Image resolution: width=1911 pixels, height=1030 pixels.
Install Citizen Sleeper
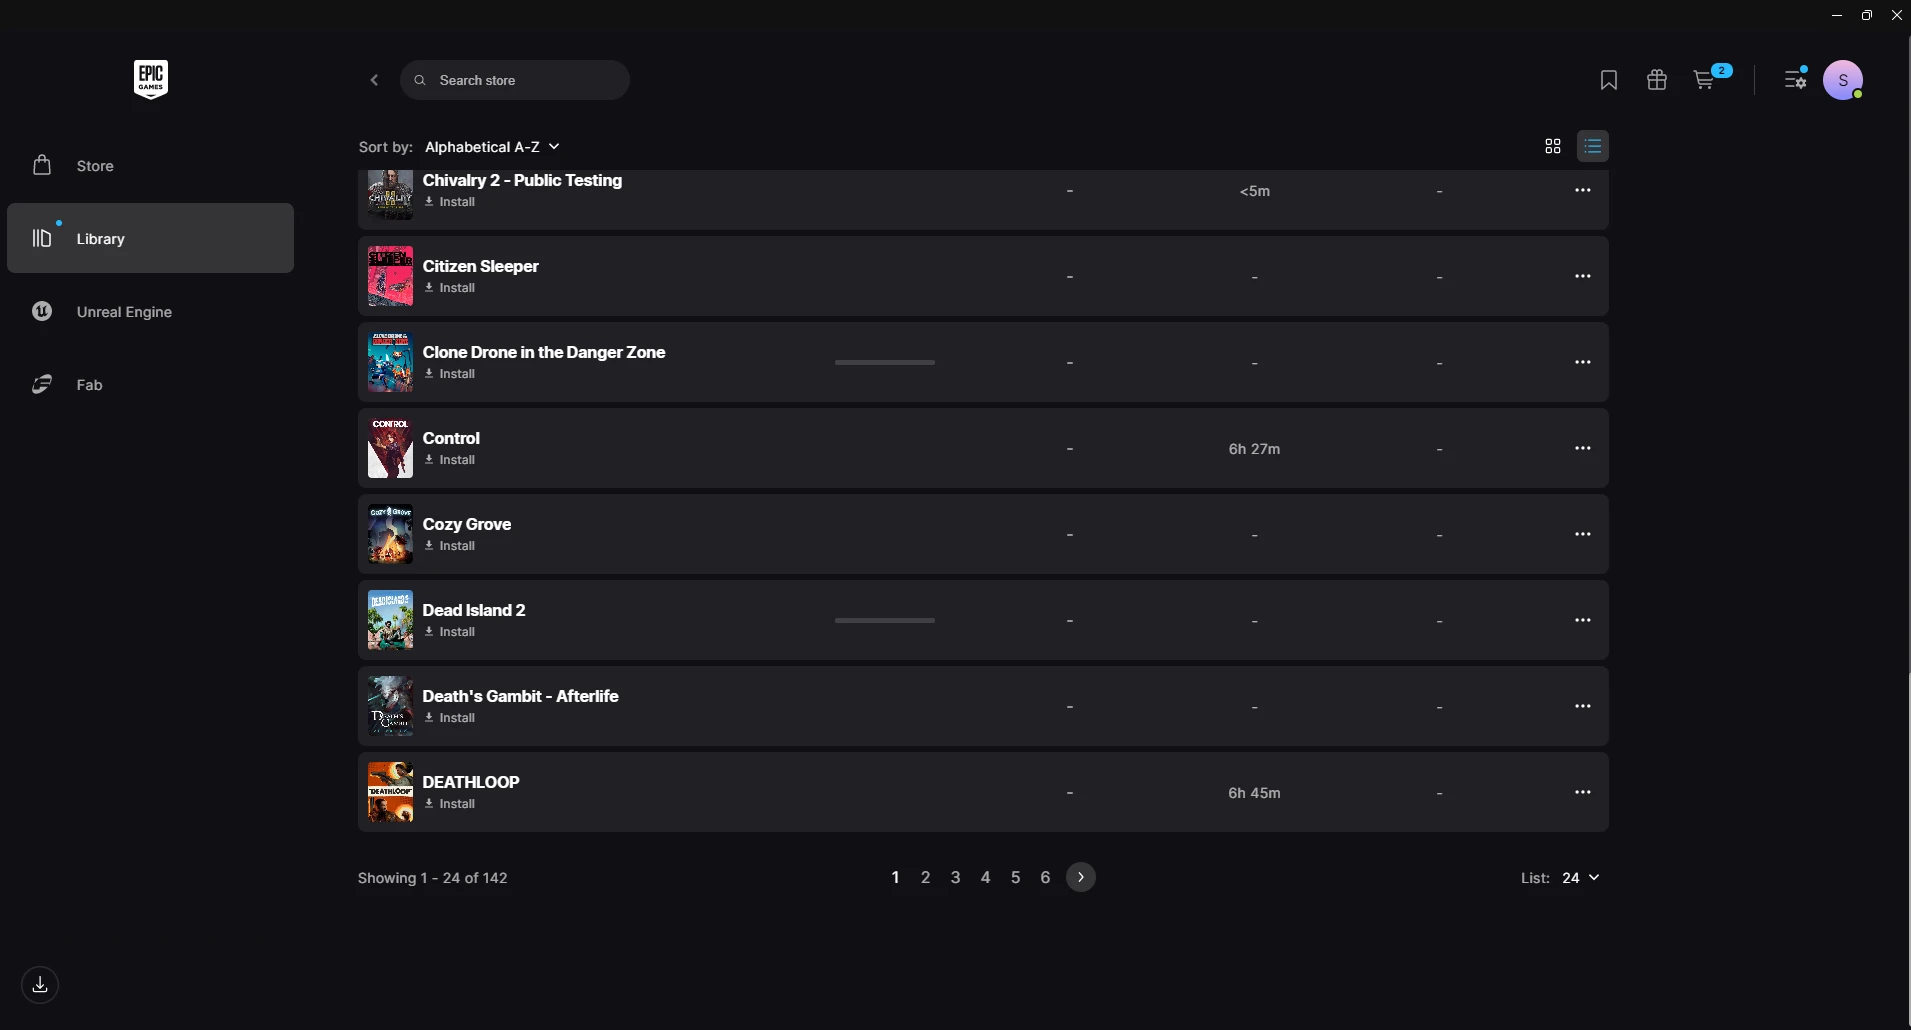tap(450, 288)
